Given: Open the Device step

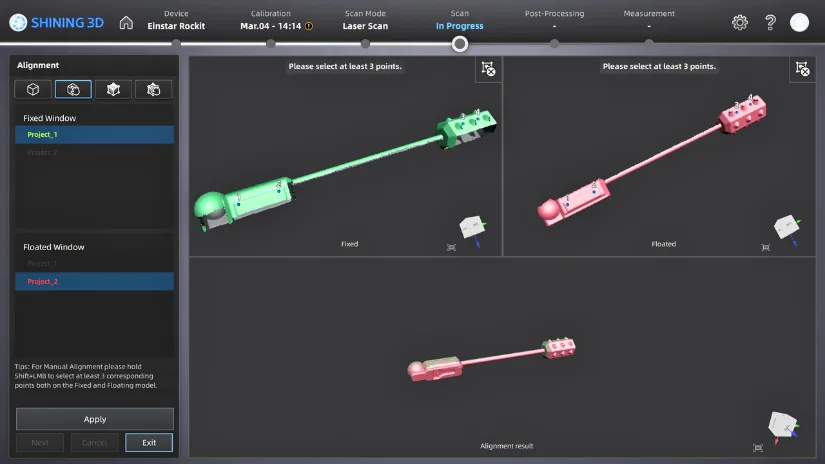Looking at the screenshot, I should (176, 20).
